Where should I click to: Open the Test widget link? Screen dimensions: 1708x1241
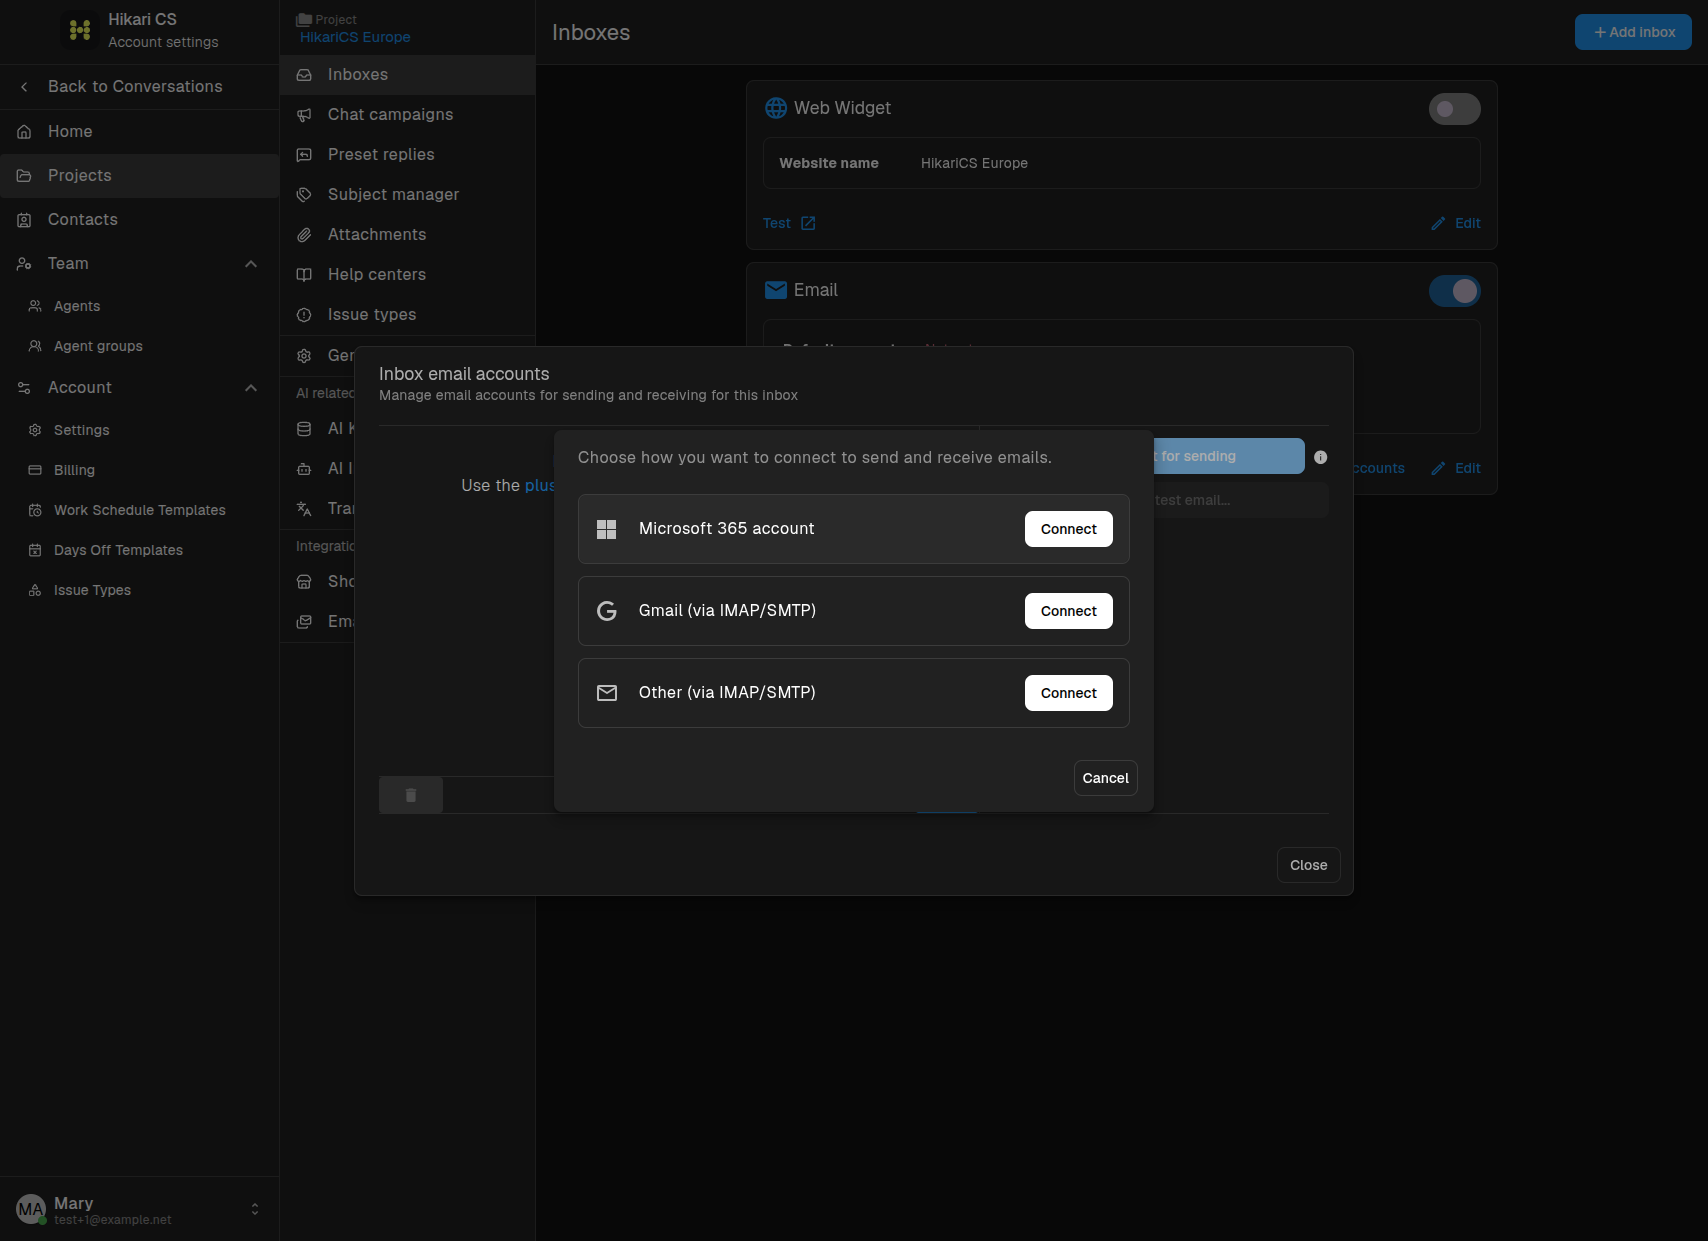tap(789, 223)
